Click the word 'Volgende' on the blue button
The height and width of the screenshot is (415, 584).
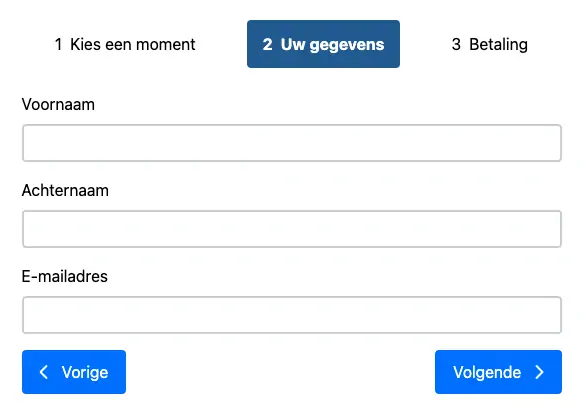click(x=487, y=373)
